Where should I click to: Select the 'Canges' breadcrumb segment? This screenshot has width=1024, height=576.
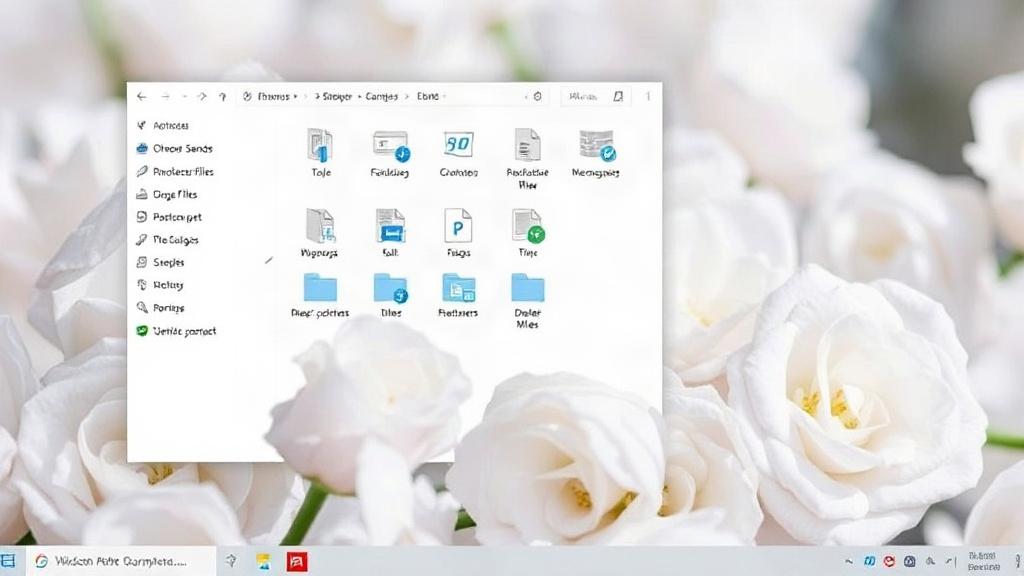[381, 97]
